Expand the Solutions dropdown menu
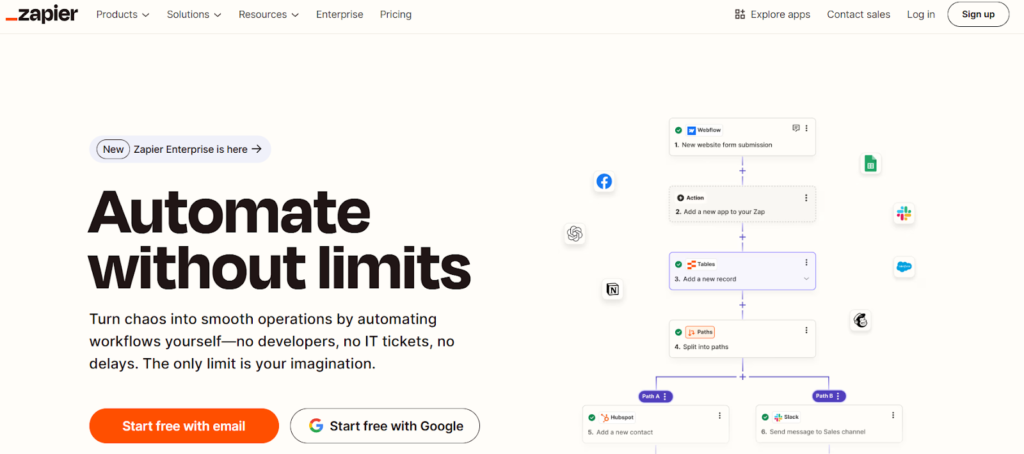 tap(195, 15)
